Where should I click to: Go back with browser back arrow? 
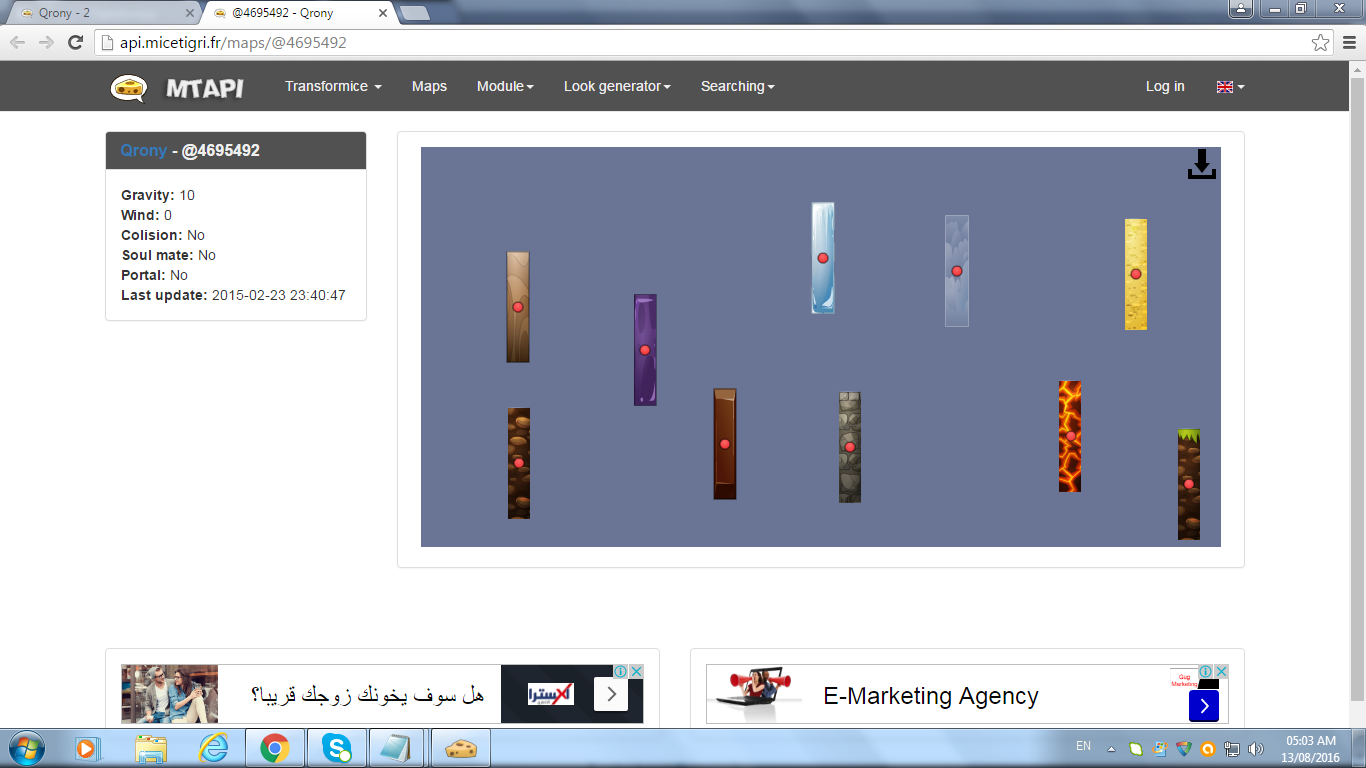click(x=18, y=42)
